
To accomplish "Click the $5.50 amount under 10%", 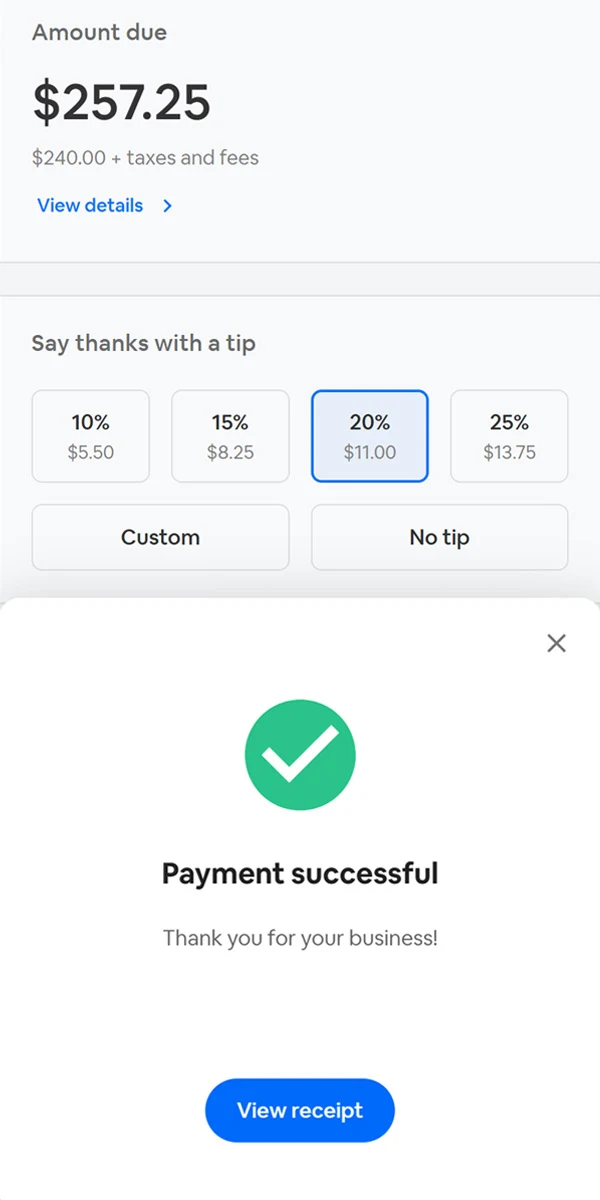I will click(x=91, y=453).
